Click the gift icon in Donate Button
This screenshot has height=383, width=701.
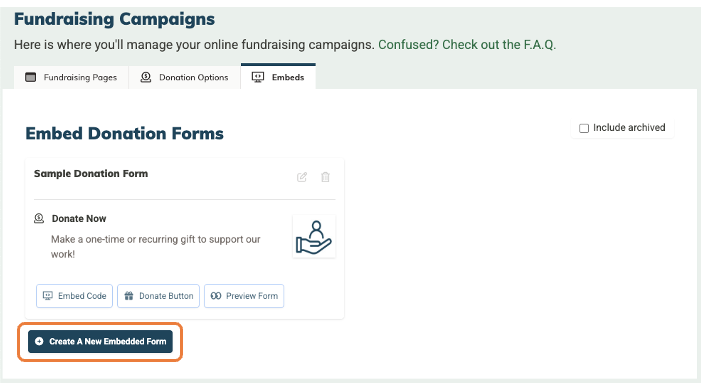[x=129, y=296]
